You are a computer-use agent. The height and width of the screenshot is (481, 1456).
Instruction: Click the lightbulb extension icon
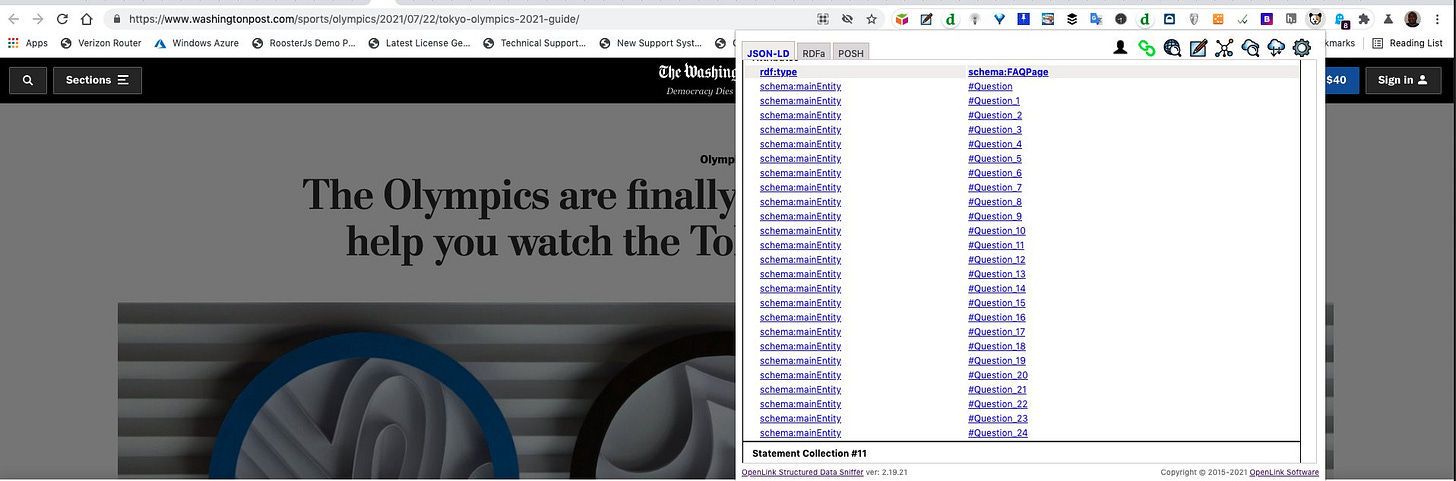tap(975, 19)
